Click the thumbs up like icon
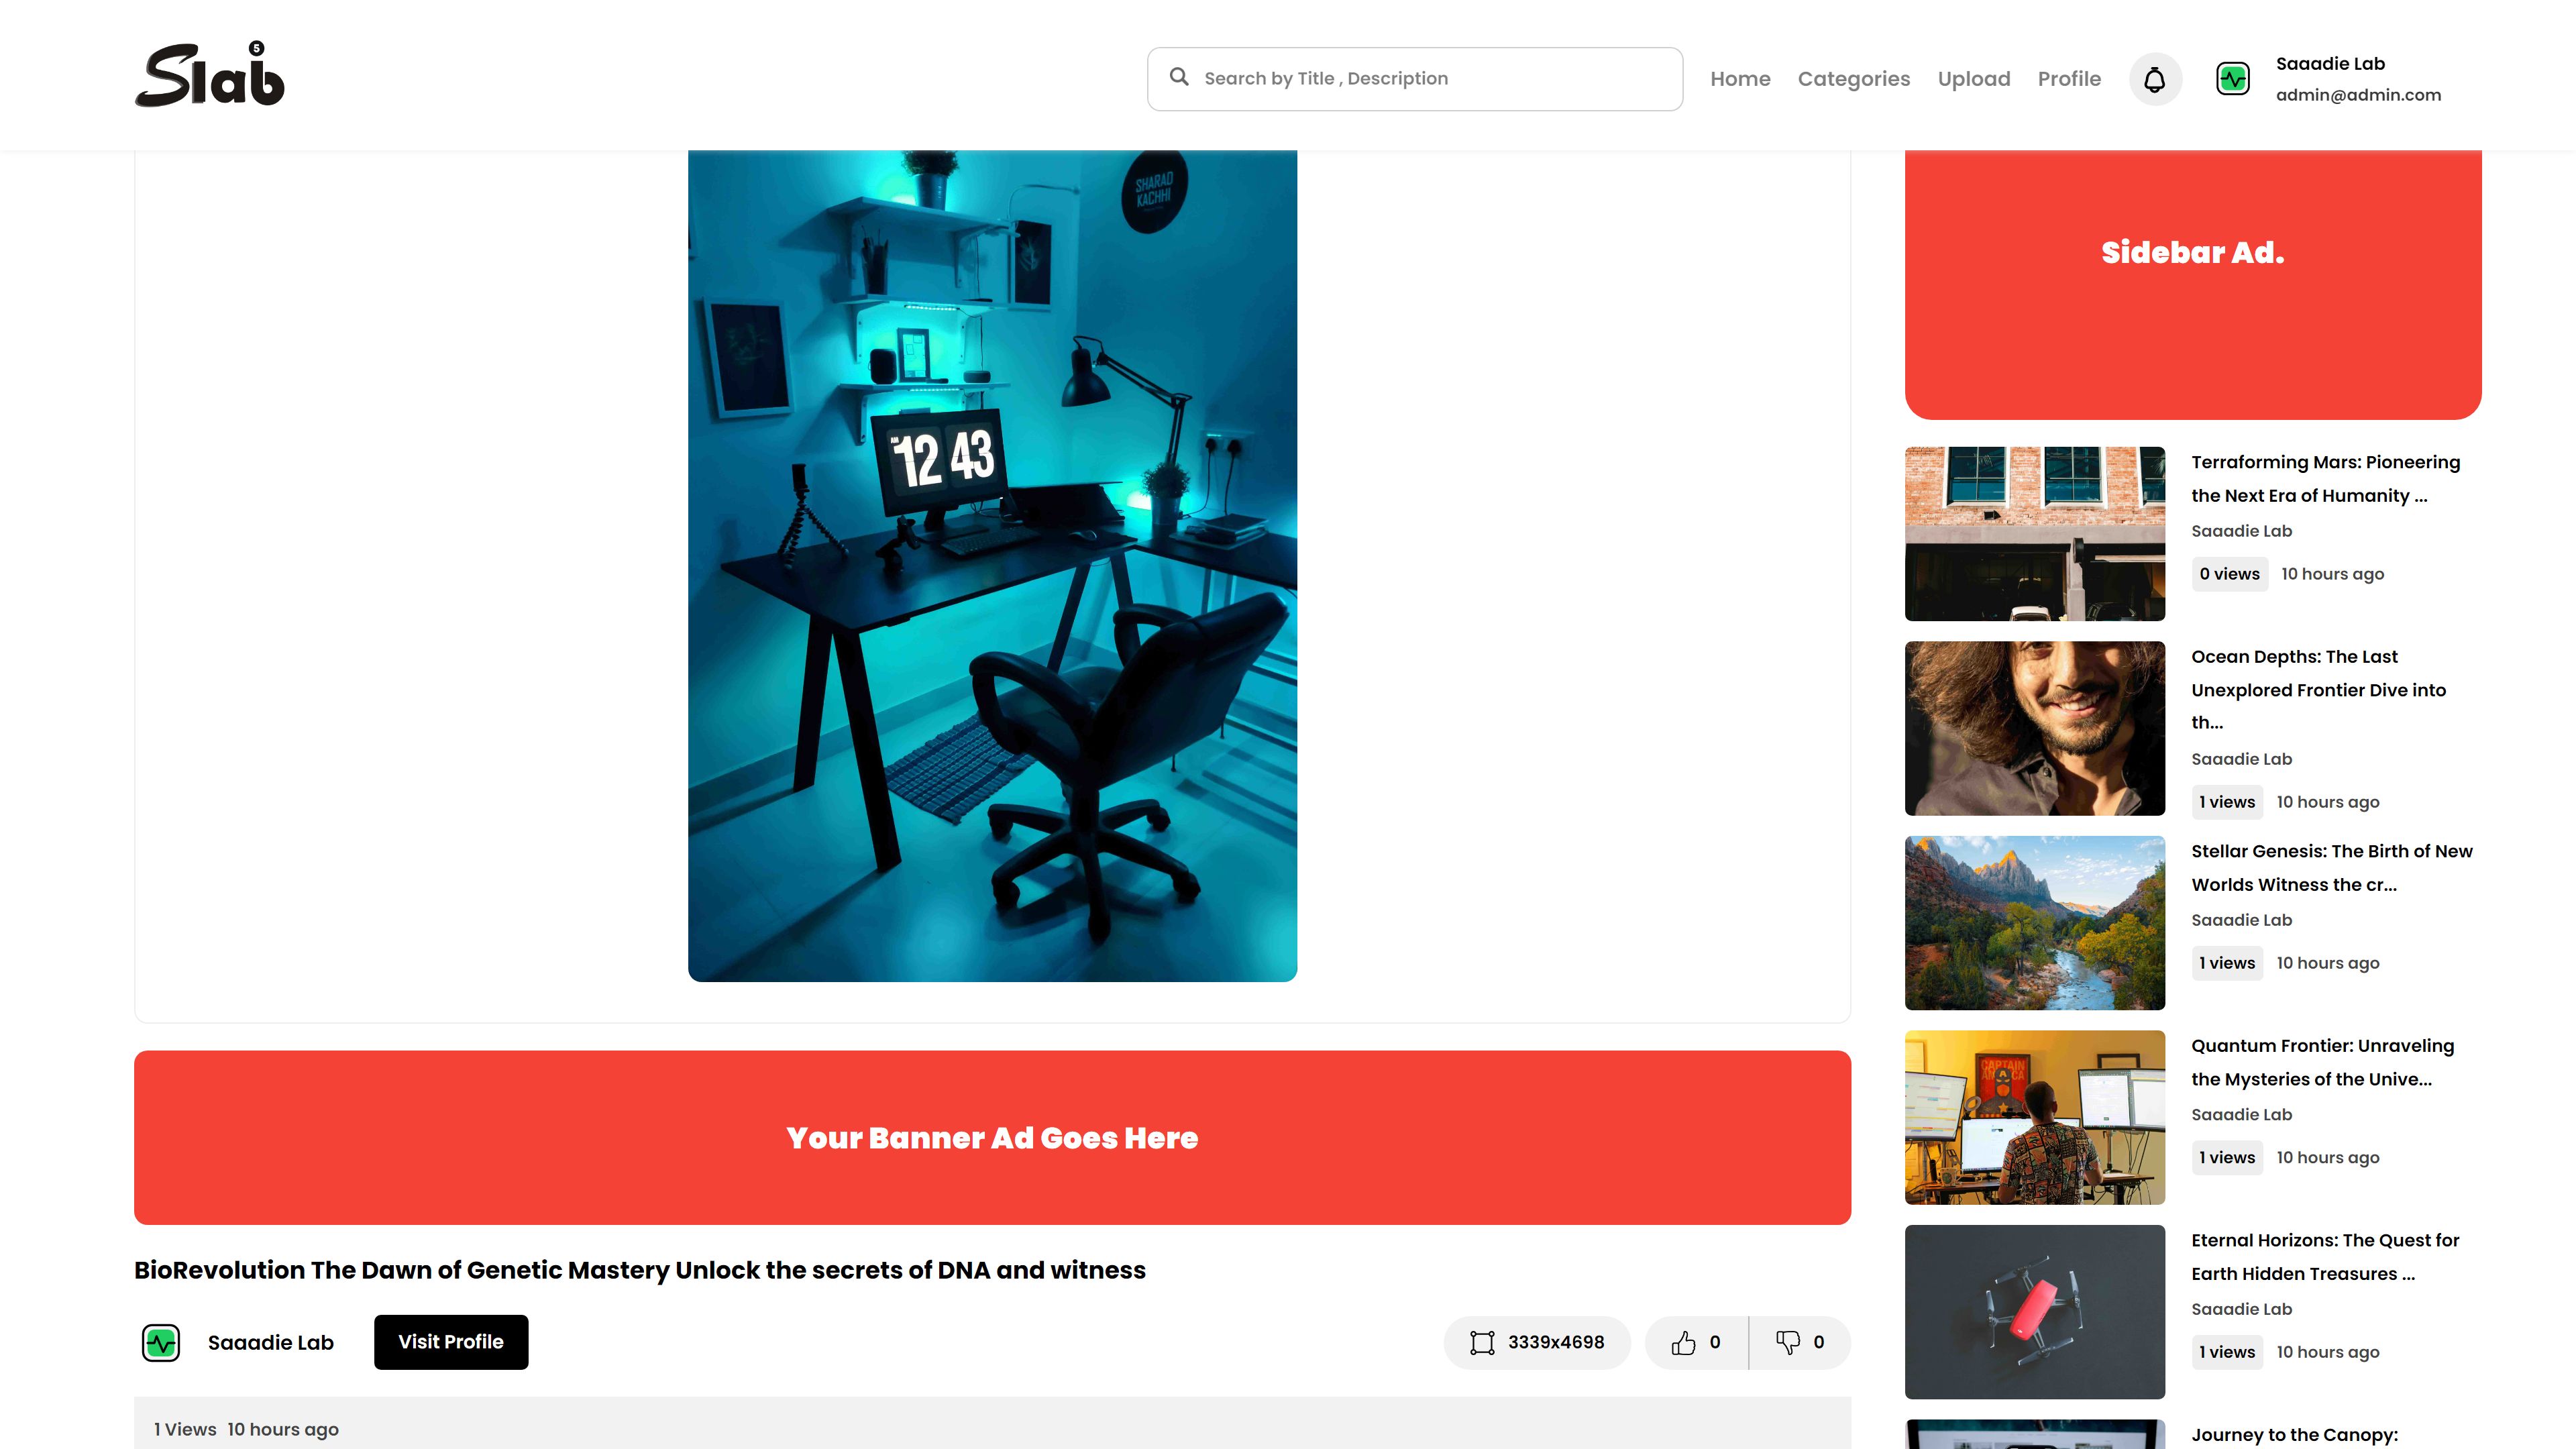 tap(1683, 1342)
